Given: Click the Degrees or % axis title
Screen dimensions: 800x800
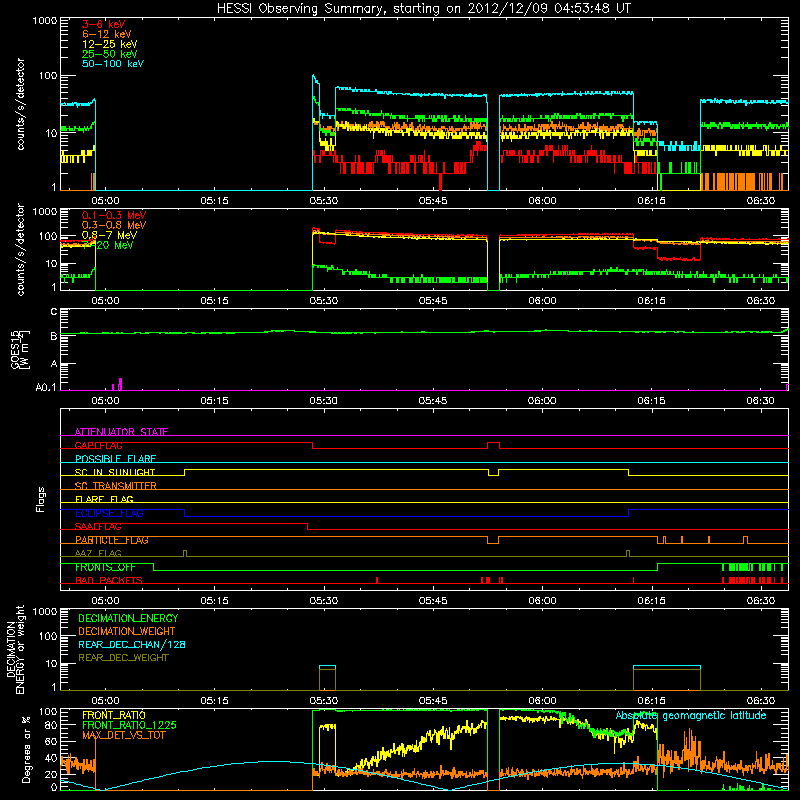Looking at the screenshot, I should [x=26, y=749].
